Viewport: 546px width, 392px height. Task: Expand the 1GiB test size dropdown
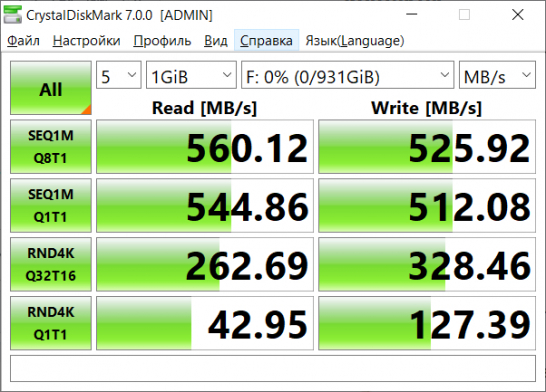point(191,75)
